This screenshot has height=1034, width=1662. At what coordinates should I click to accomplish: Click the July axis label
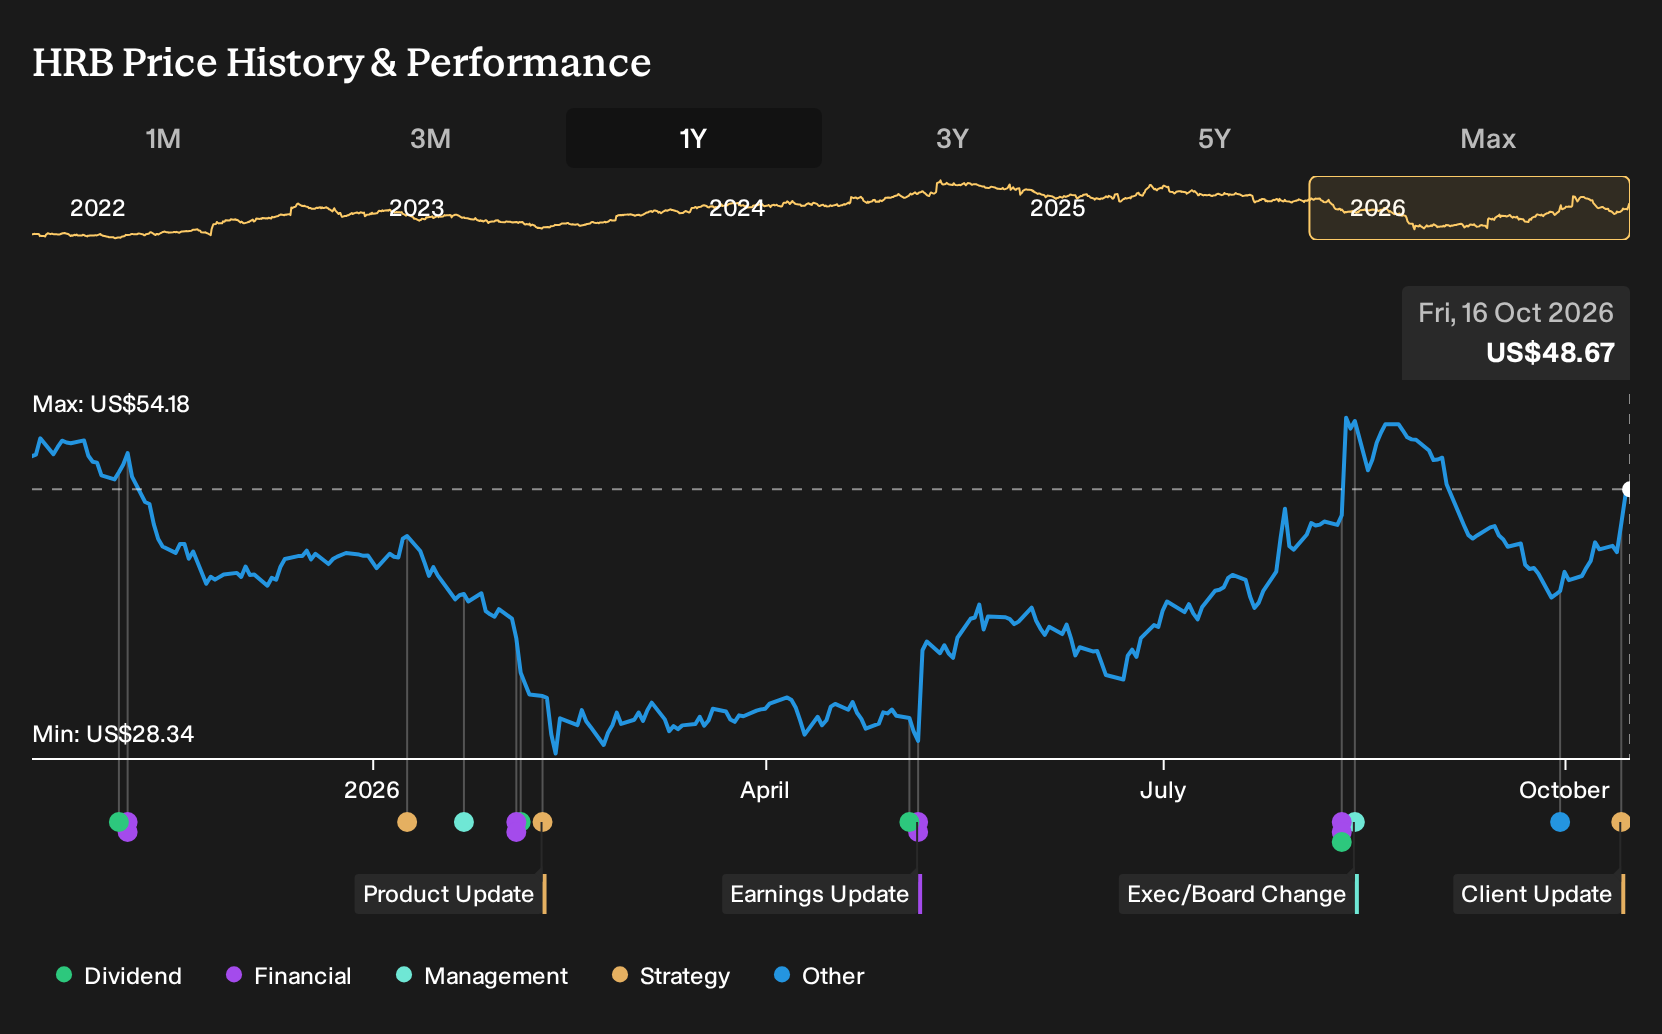(1163, 790)
